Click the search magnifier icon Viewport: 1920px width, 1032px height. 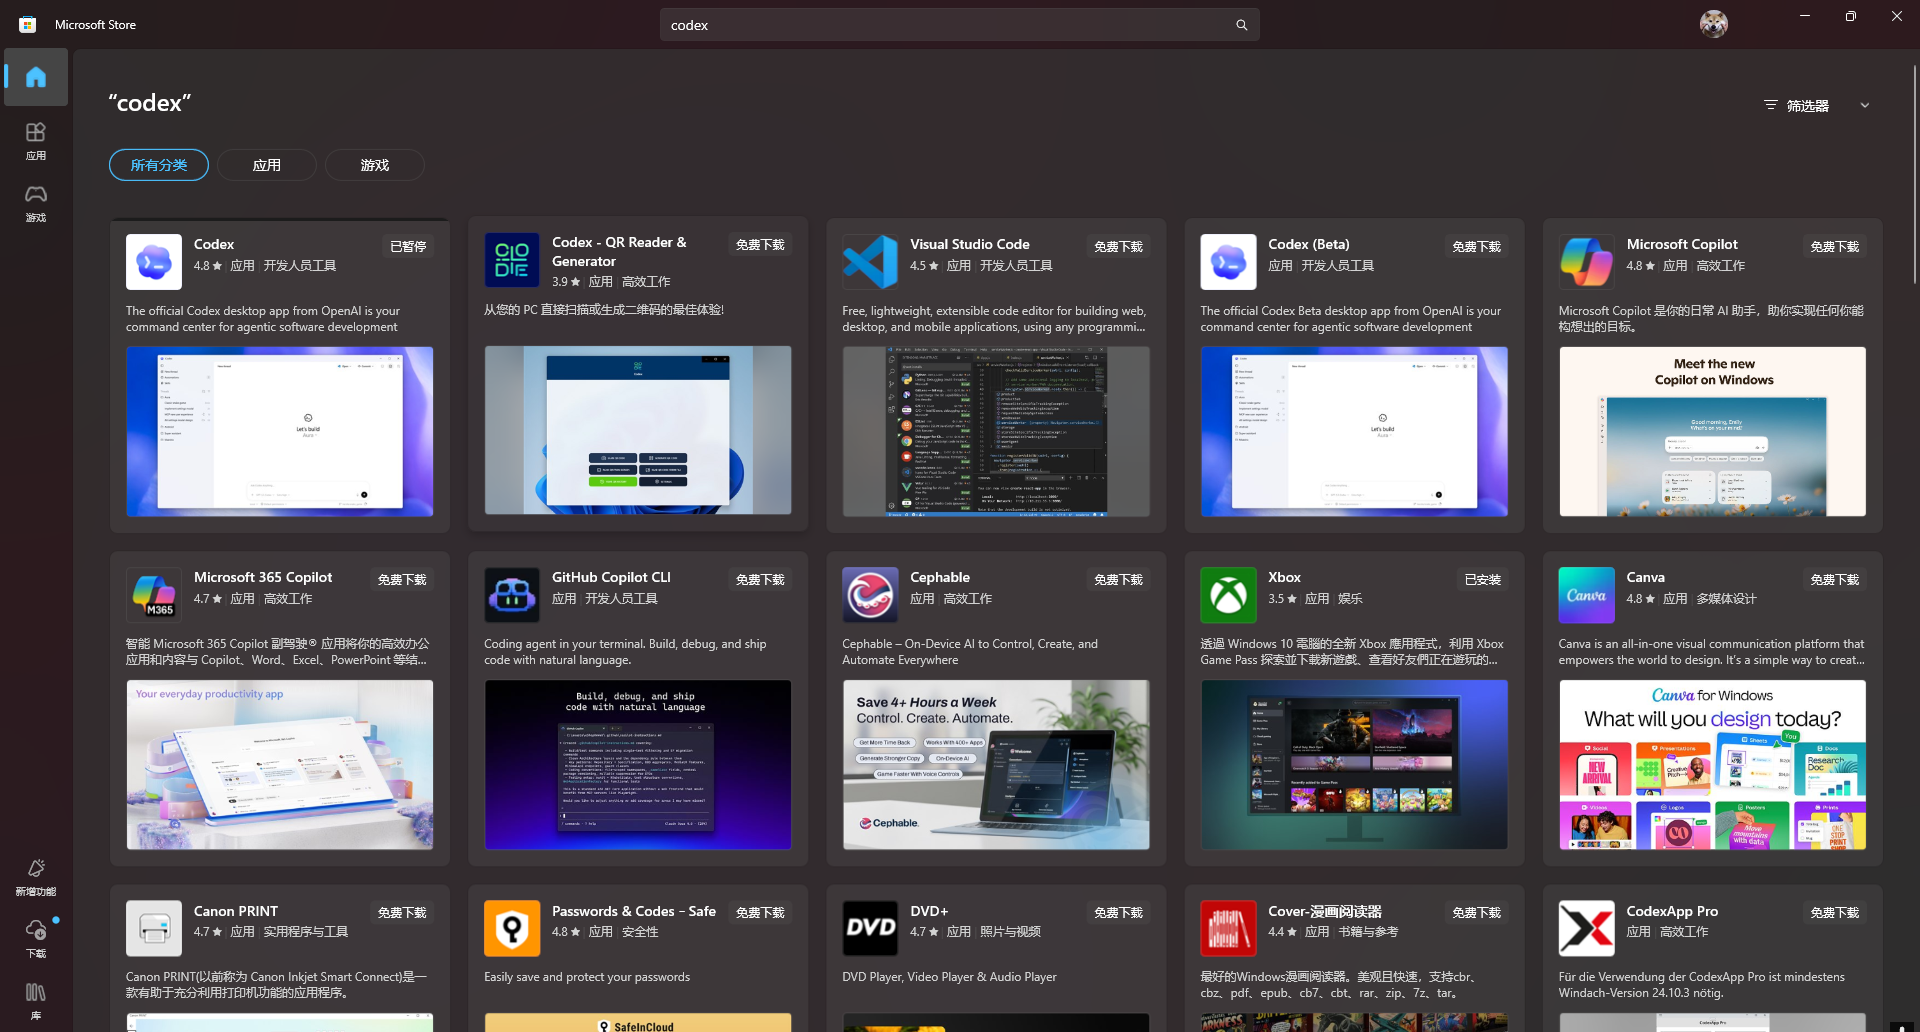click(1241, 25)
